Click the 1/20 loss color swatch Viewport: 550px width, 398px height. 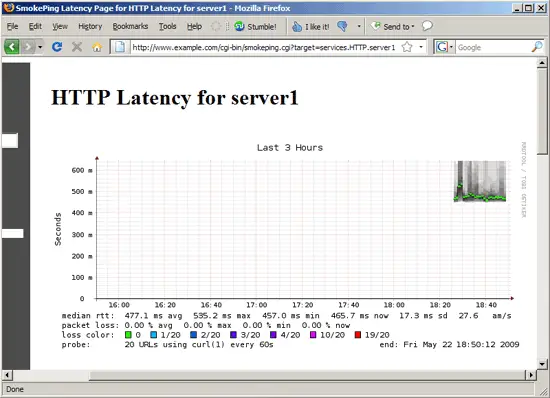(154, 335)
